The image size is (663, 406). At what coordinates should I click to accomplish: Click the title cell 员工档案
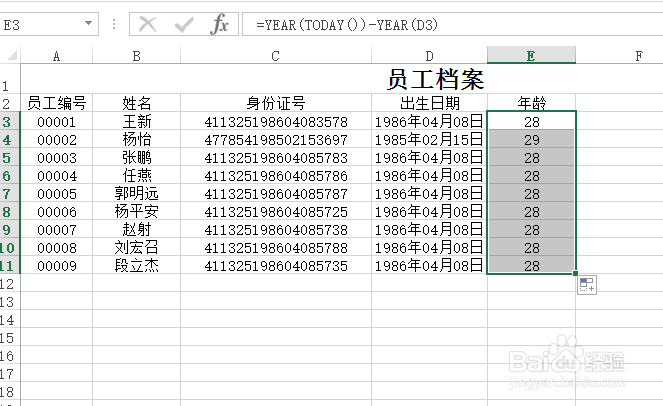click(x=436, y=79)
